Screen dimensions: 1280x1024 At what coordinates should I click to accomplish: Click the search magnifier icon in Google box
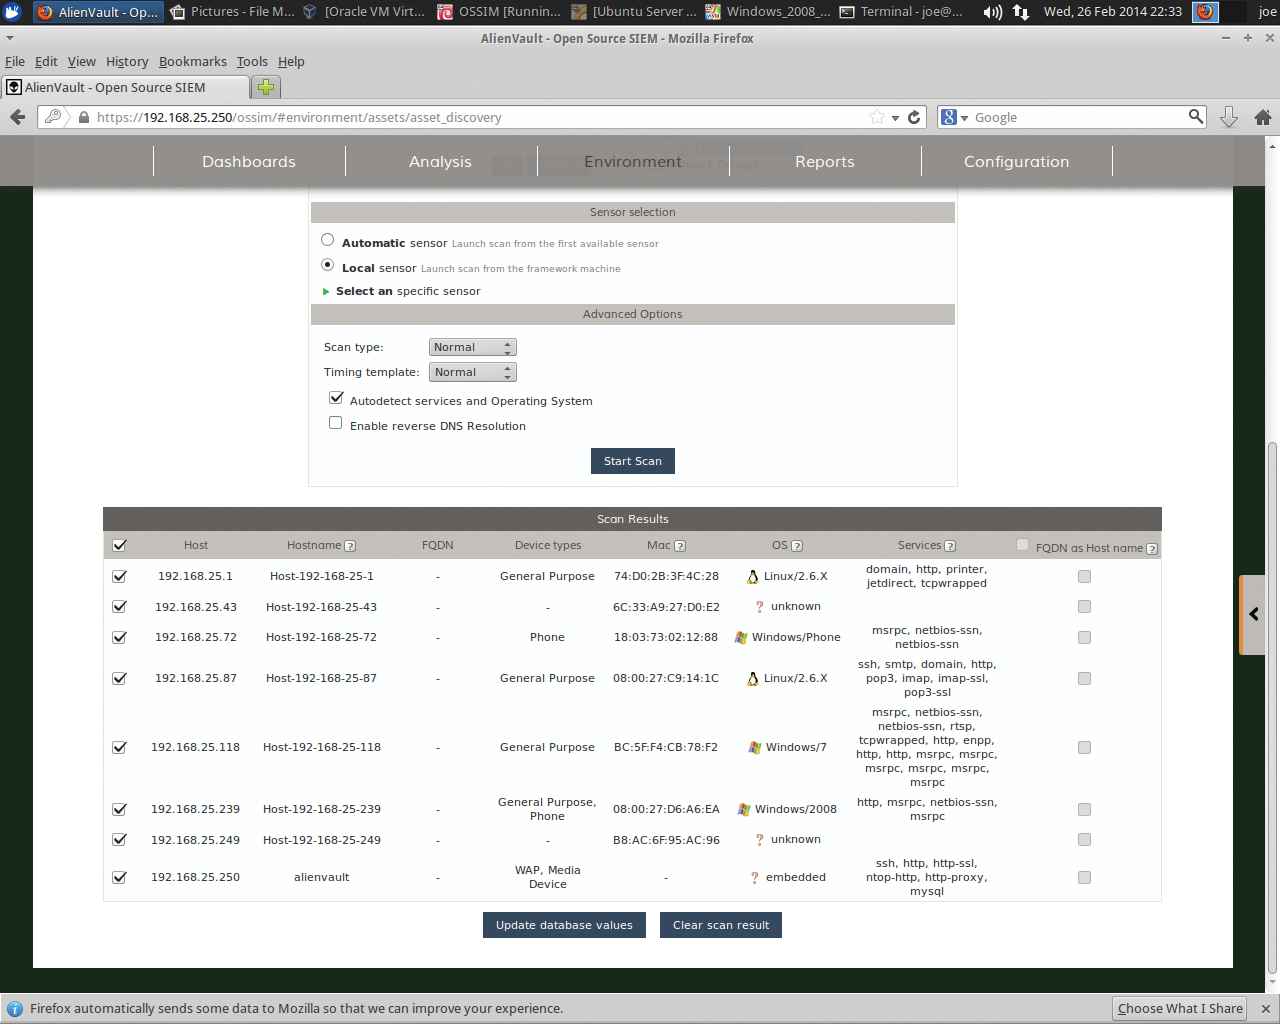(1196, 116)
